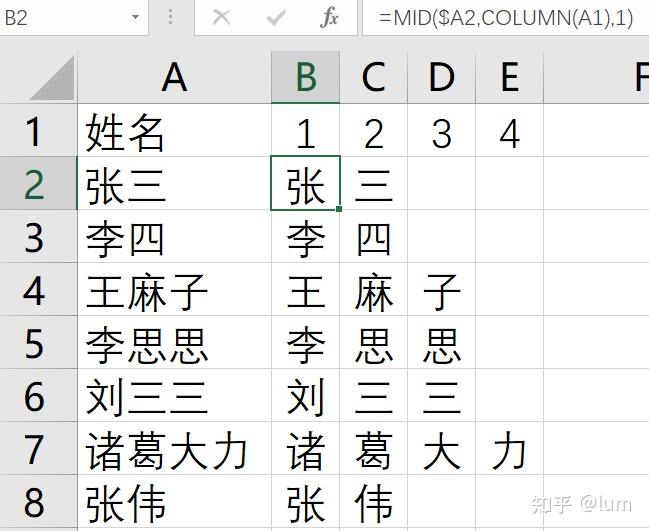The height and width of the screenshot is (531, 649).
Task: Click cell A8 containing 张伟
Action: (x=174, y=501)
